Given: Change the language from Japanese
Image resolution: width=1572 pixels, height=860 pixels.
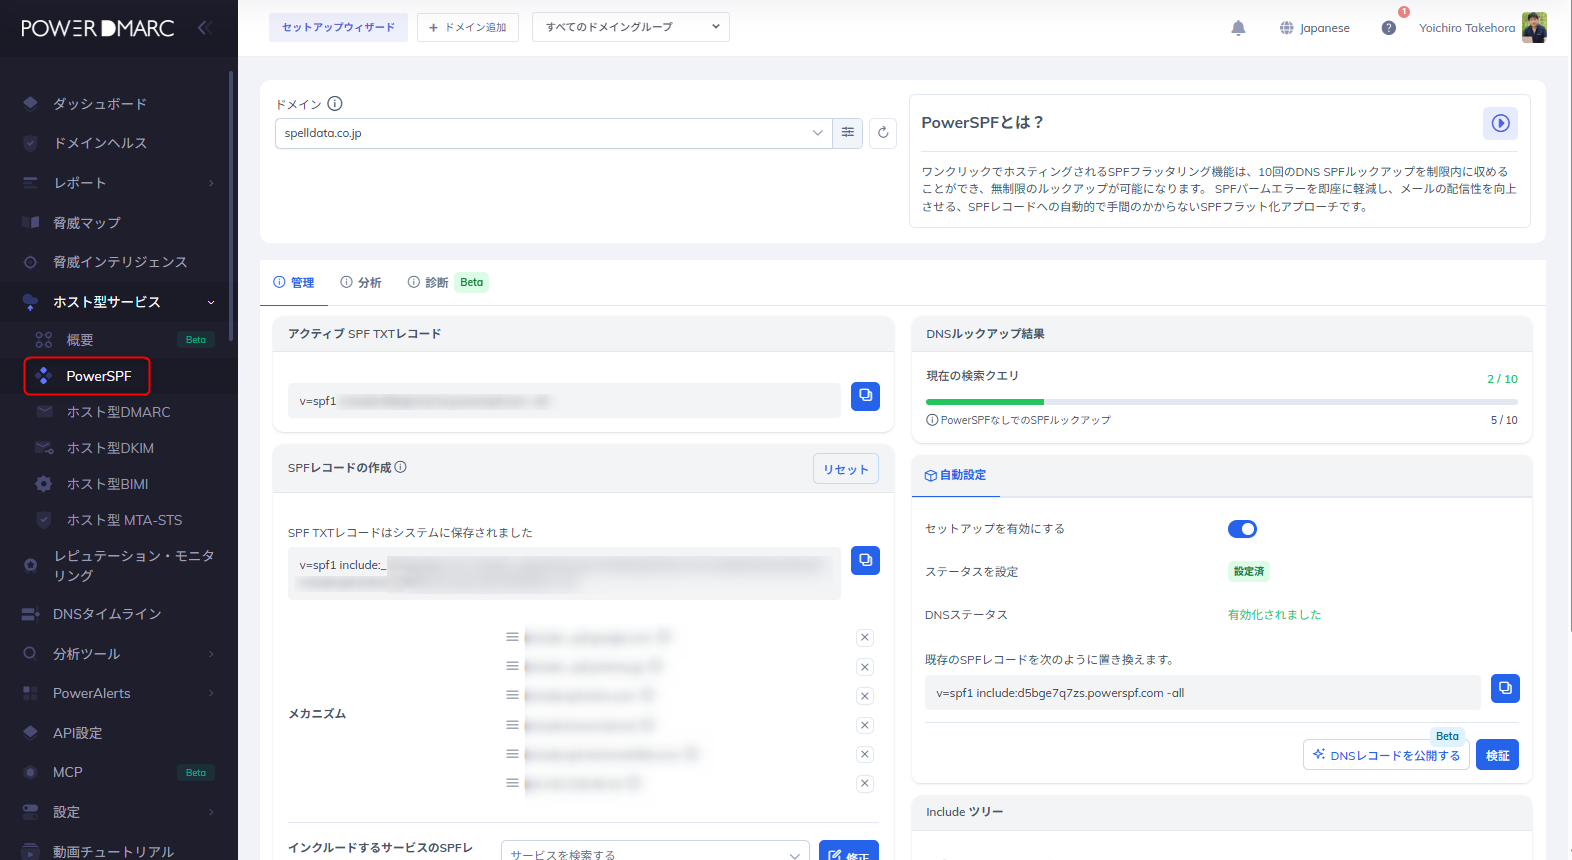Looking at the screenshot, I should [x=1315, y=28].
